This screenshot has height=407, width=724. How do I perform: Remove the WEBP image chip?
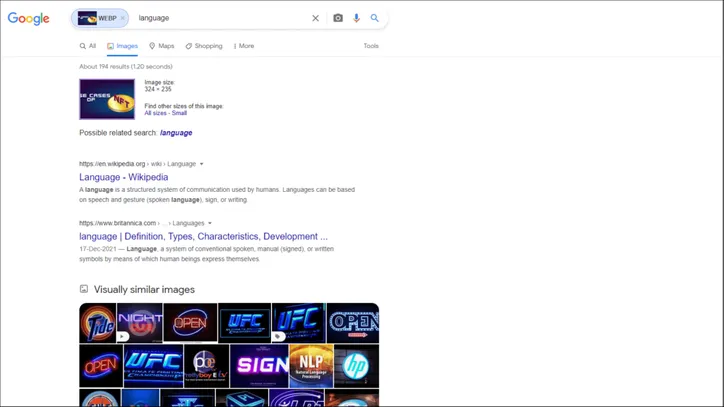point(122,18)
